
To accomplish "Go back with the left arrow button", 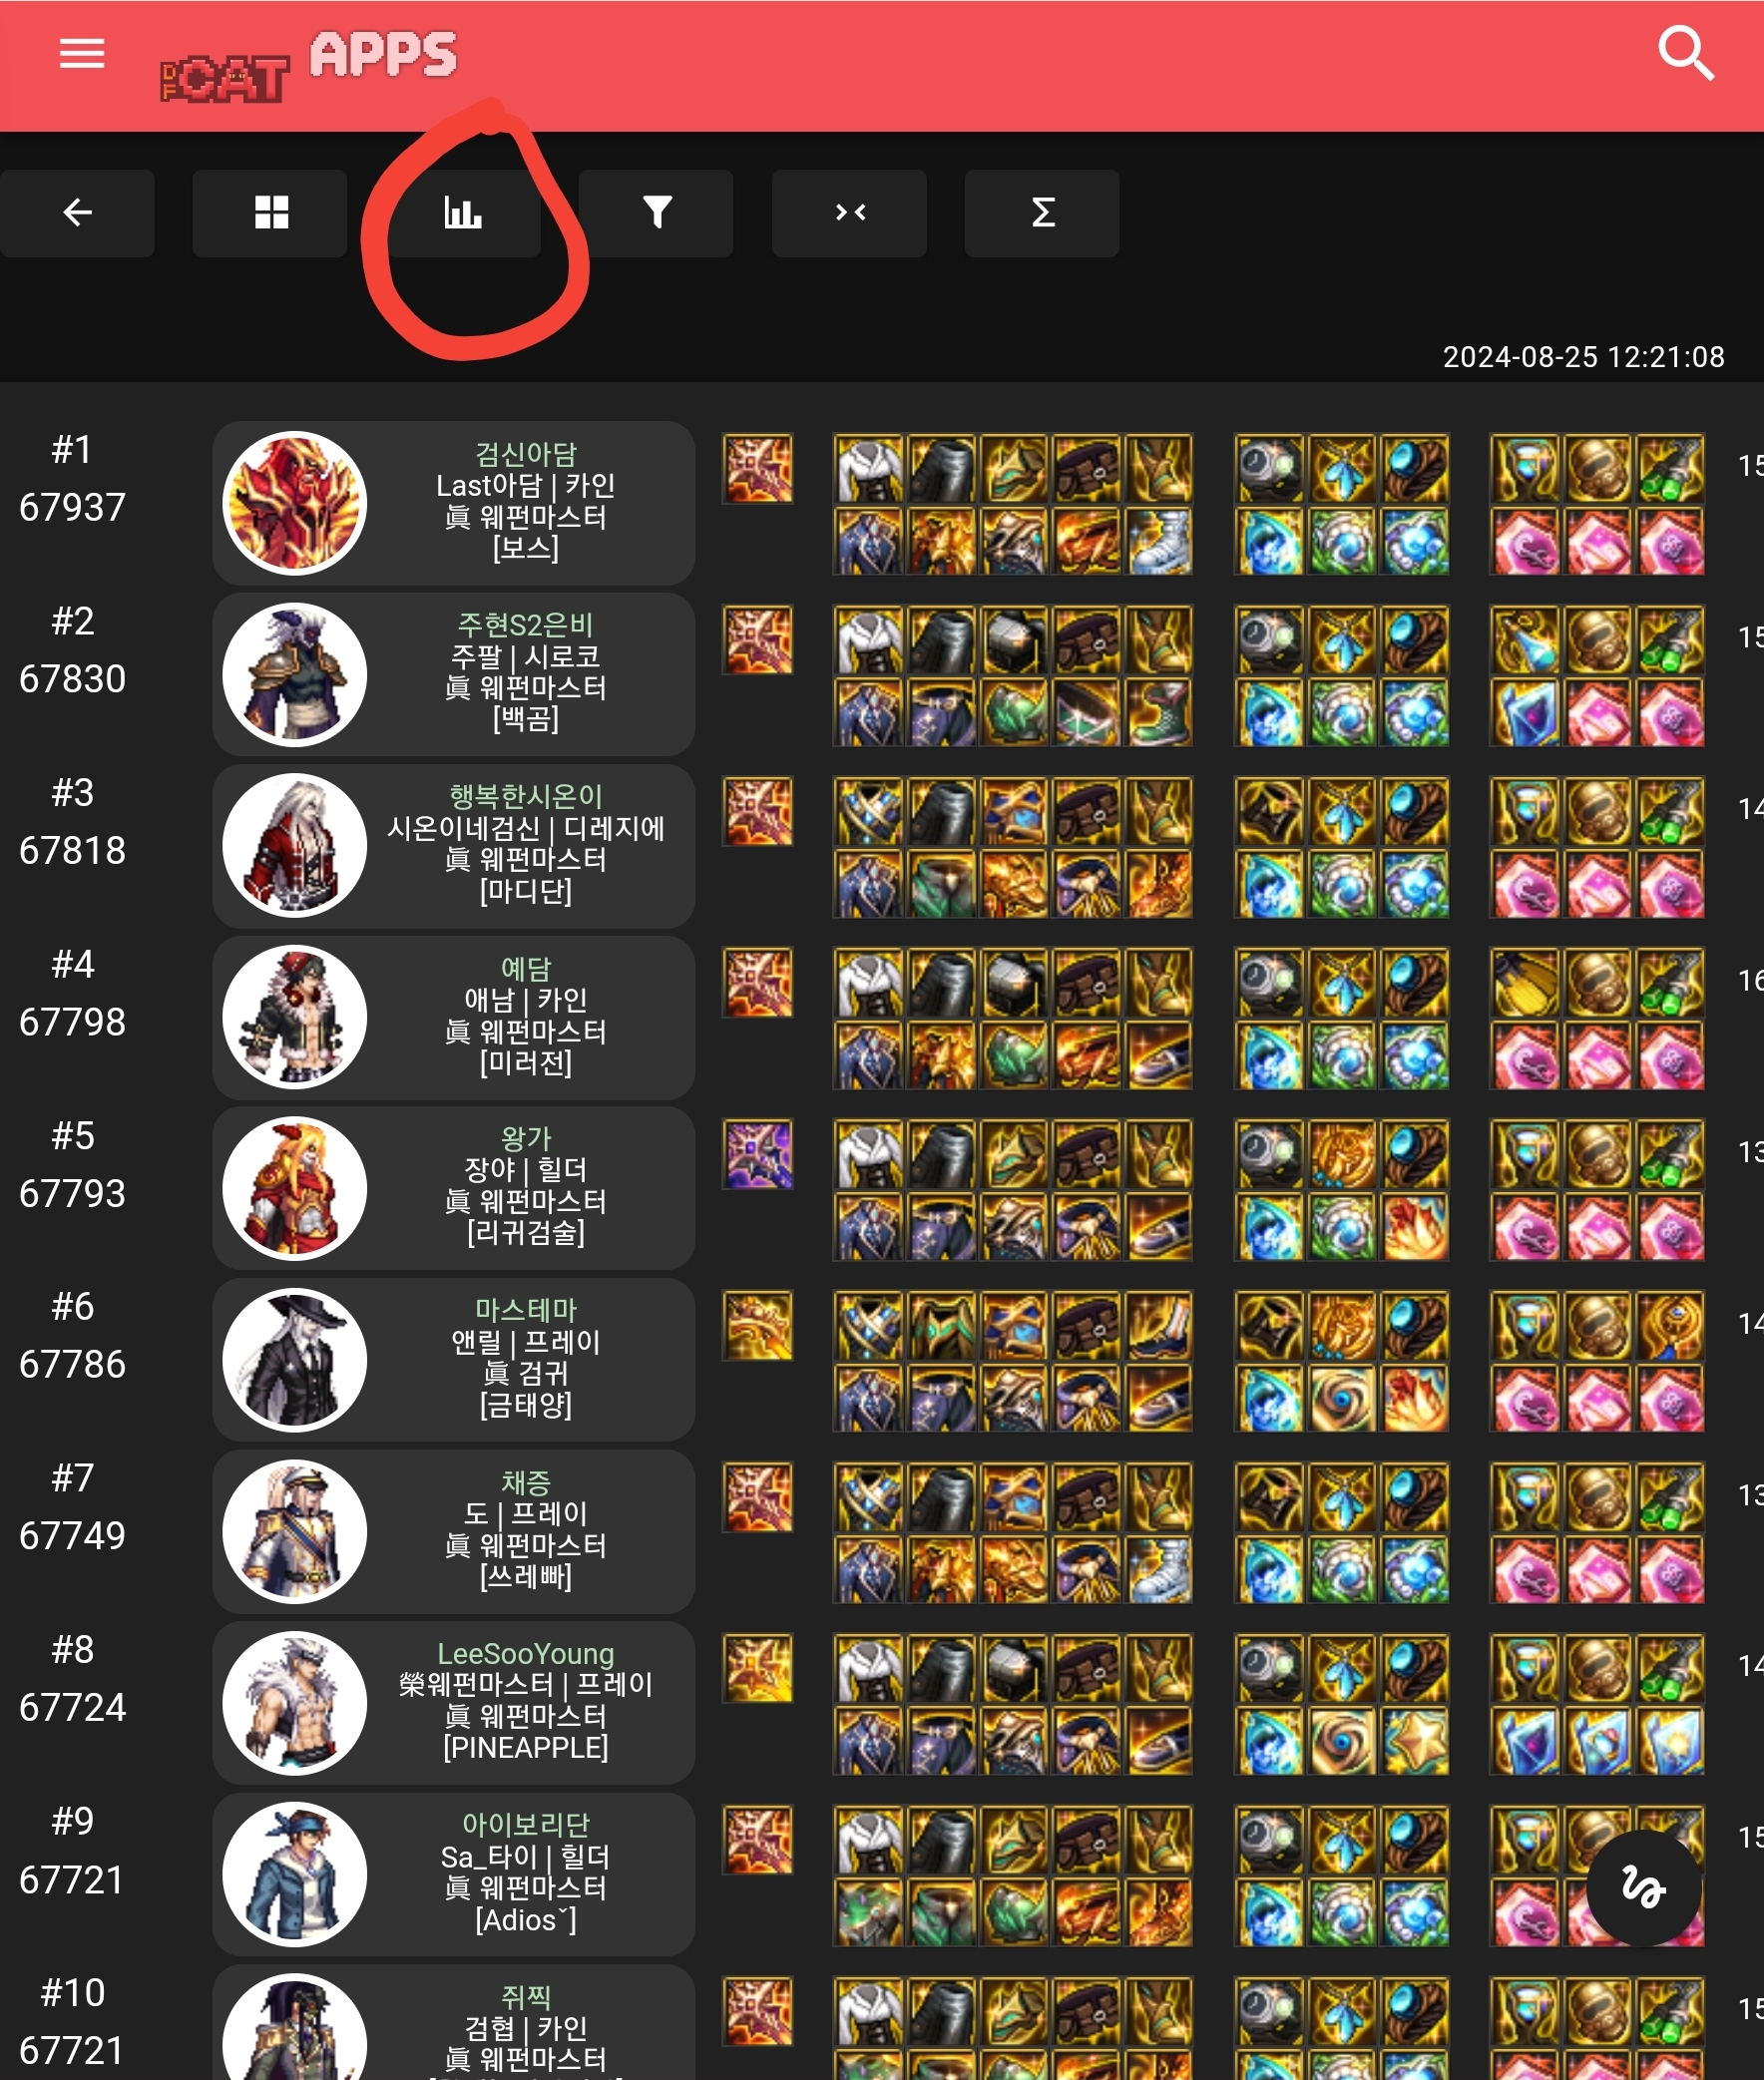I will coord(77,213).
